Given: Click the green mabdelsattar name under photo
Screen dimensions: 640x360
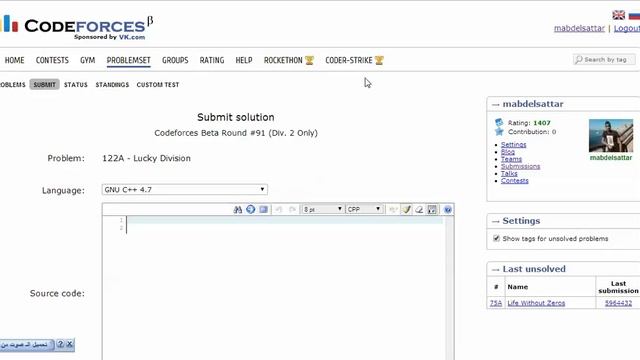Looking at the screenshot, I should pos(611,158).
